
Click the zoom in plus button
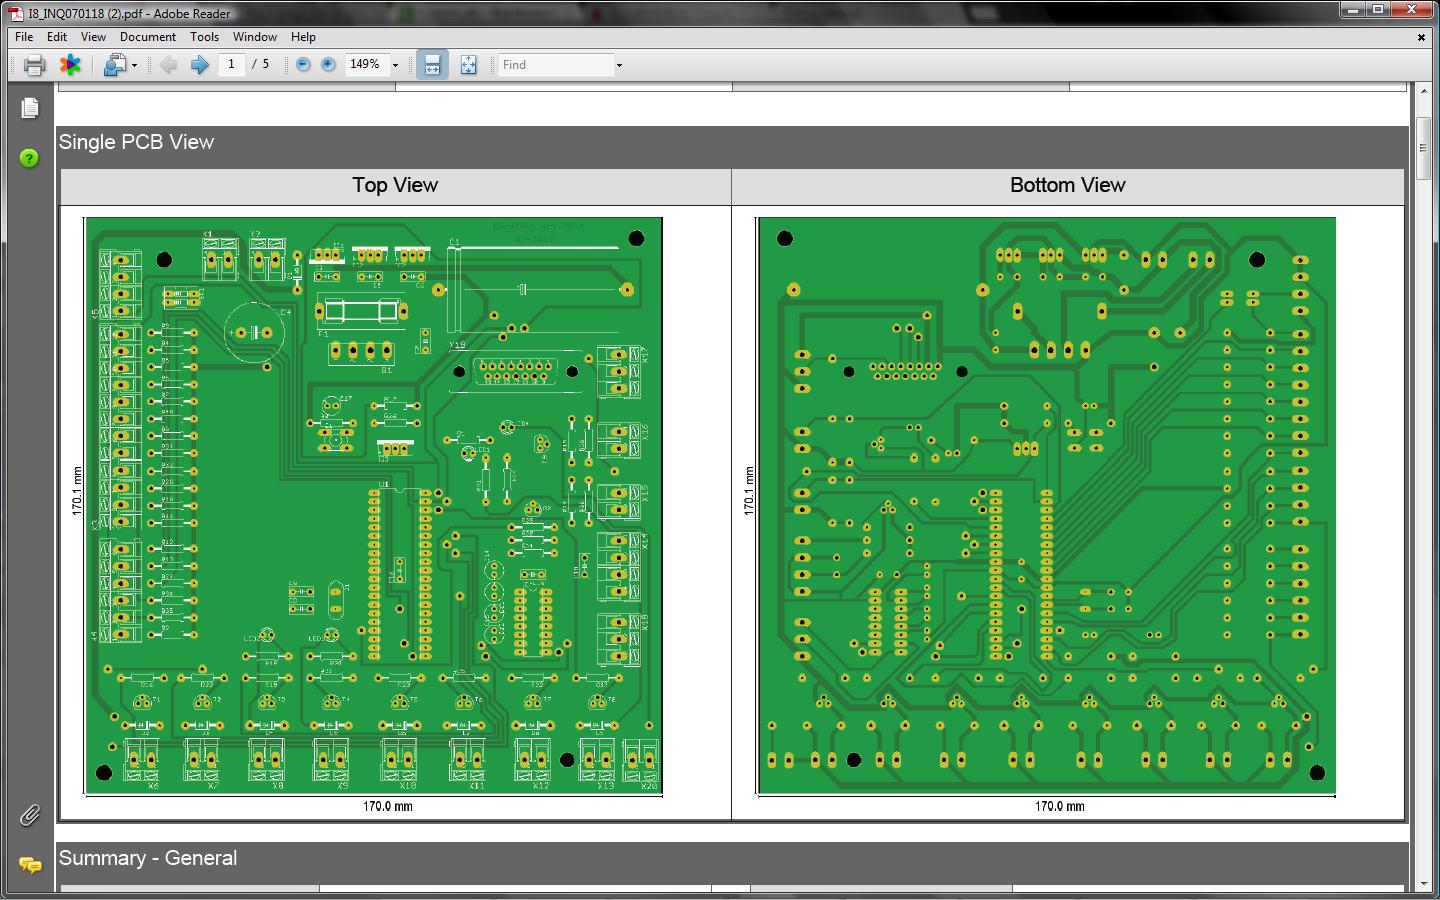328,65
